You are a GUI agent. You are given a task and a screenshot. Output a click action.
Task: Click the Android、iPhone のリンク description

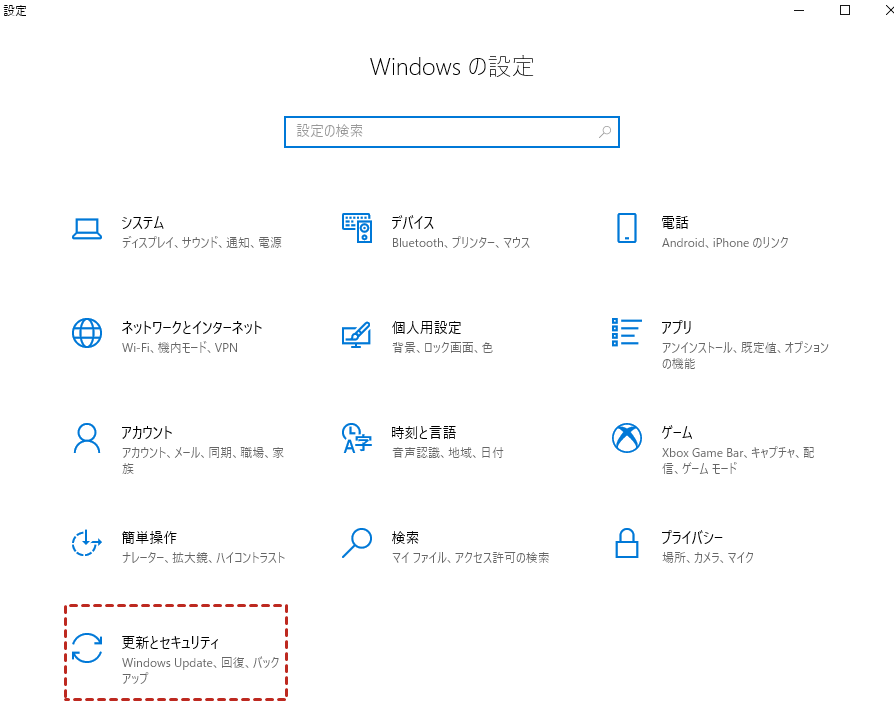click(725, 242)
